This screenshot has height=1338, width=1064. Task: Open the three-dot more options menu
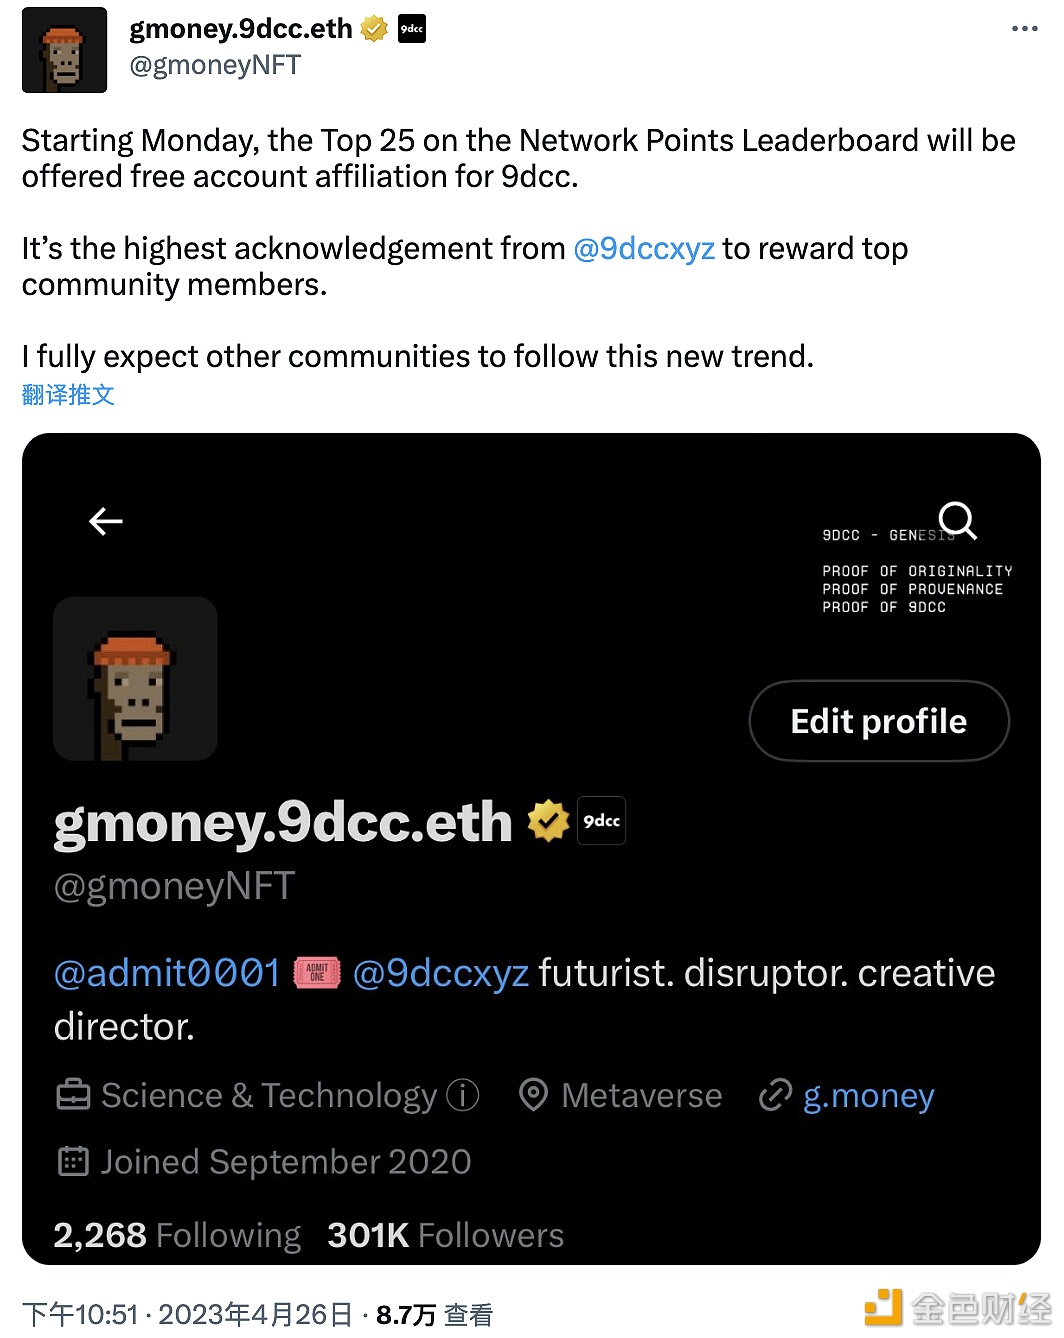[x=1025, y=29]
